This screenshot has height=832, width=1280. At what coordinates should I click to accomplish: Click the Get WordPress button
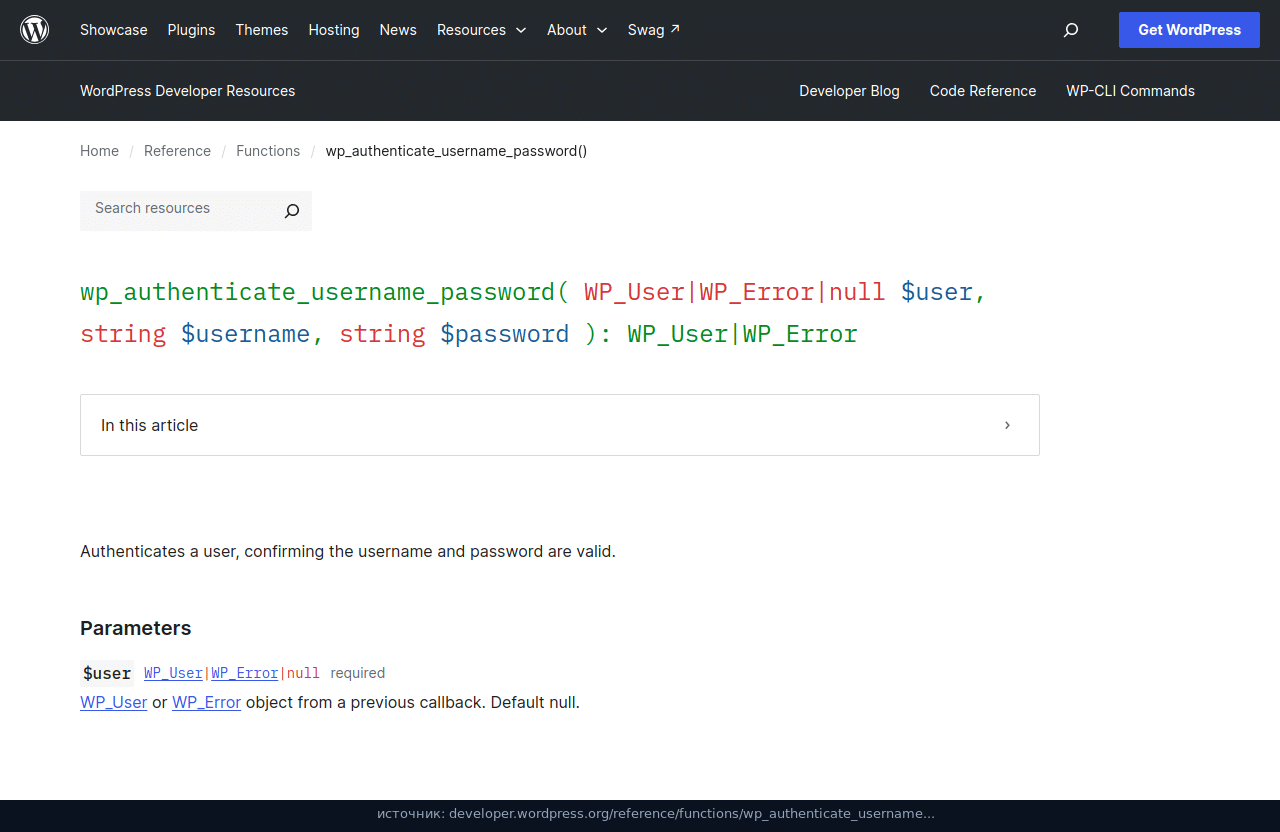[x=1189, y=30]
